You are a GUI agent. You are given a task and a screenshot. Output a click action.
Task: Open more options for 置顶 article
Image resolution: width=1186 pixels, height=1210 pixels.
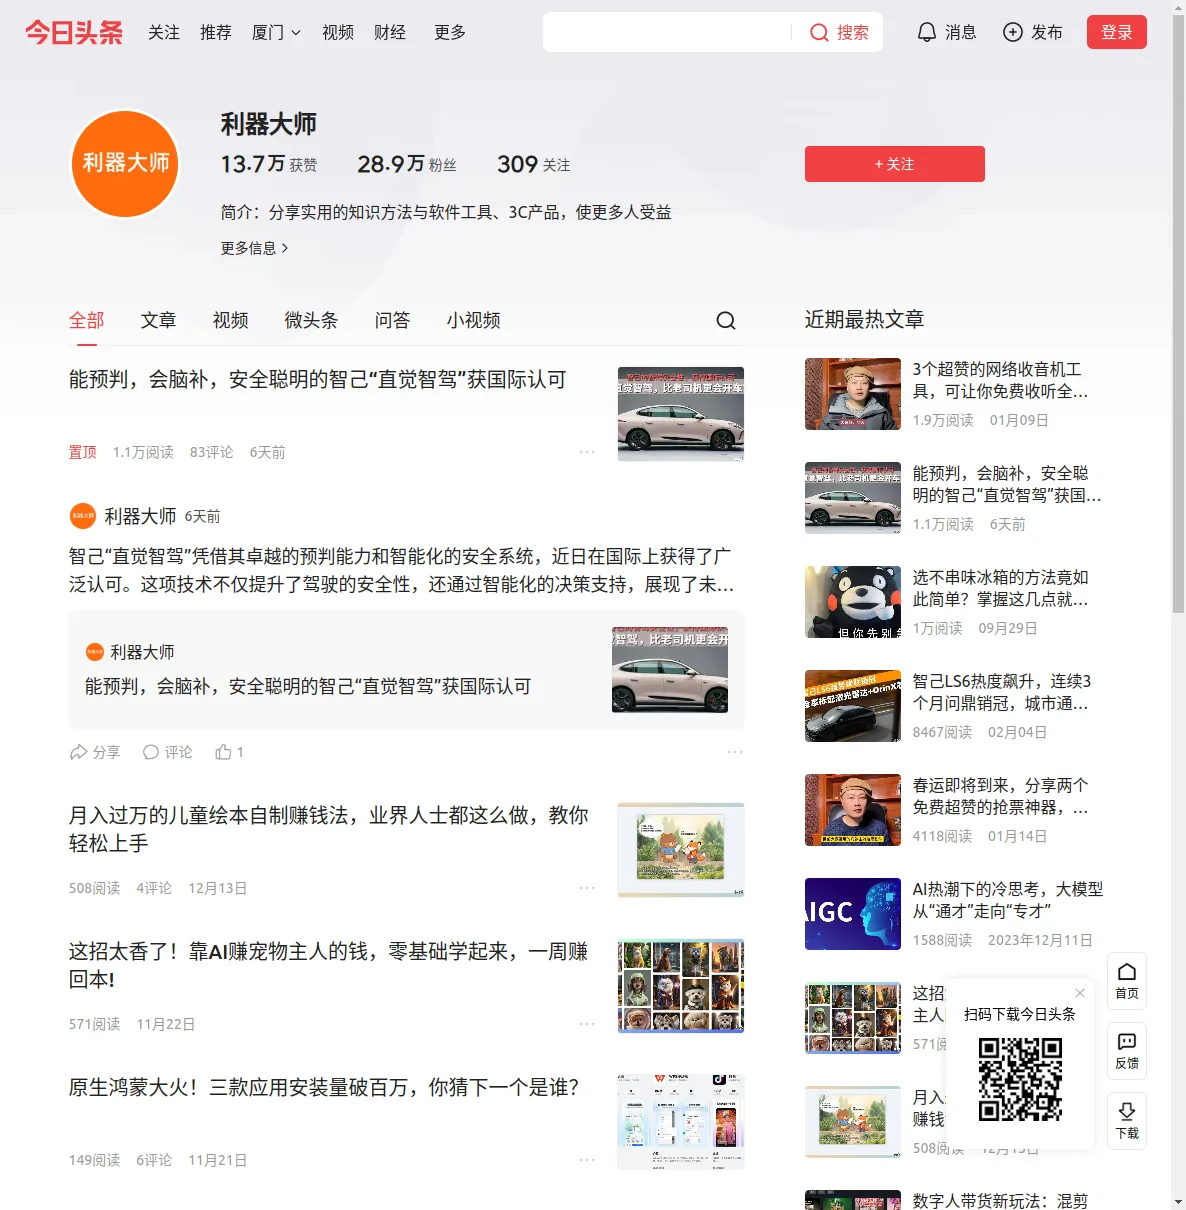click(587, 452)
